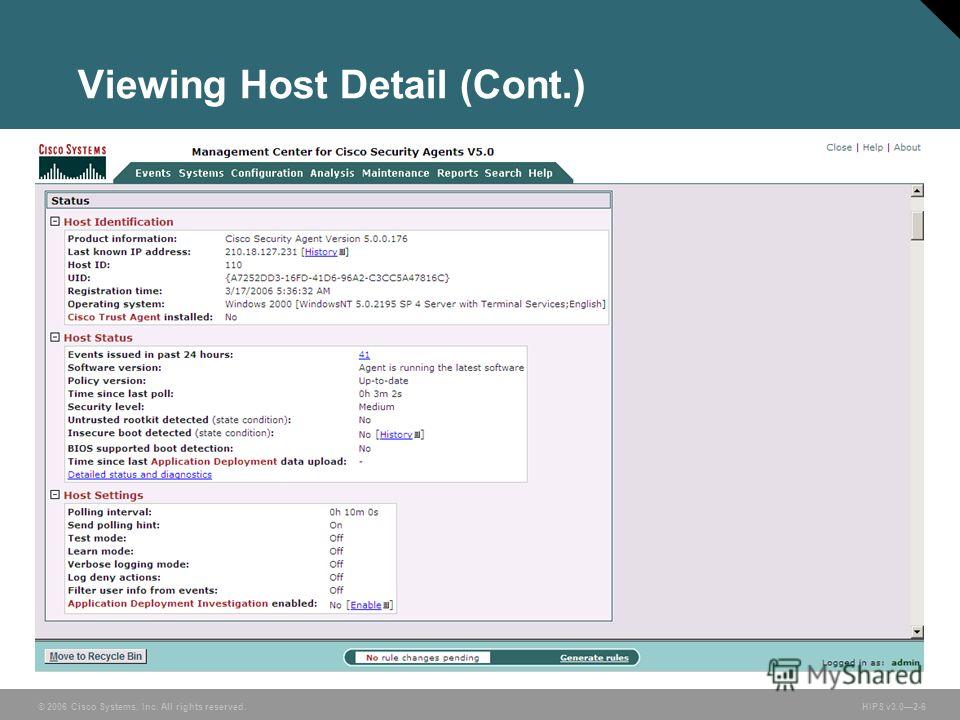The height and width of the screenshot is (720, 960).
Task: Click scrollbar up arrow
Action: point(917,191)
